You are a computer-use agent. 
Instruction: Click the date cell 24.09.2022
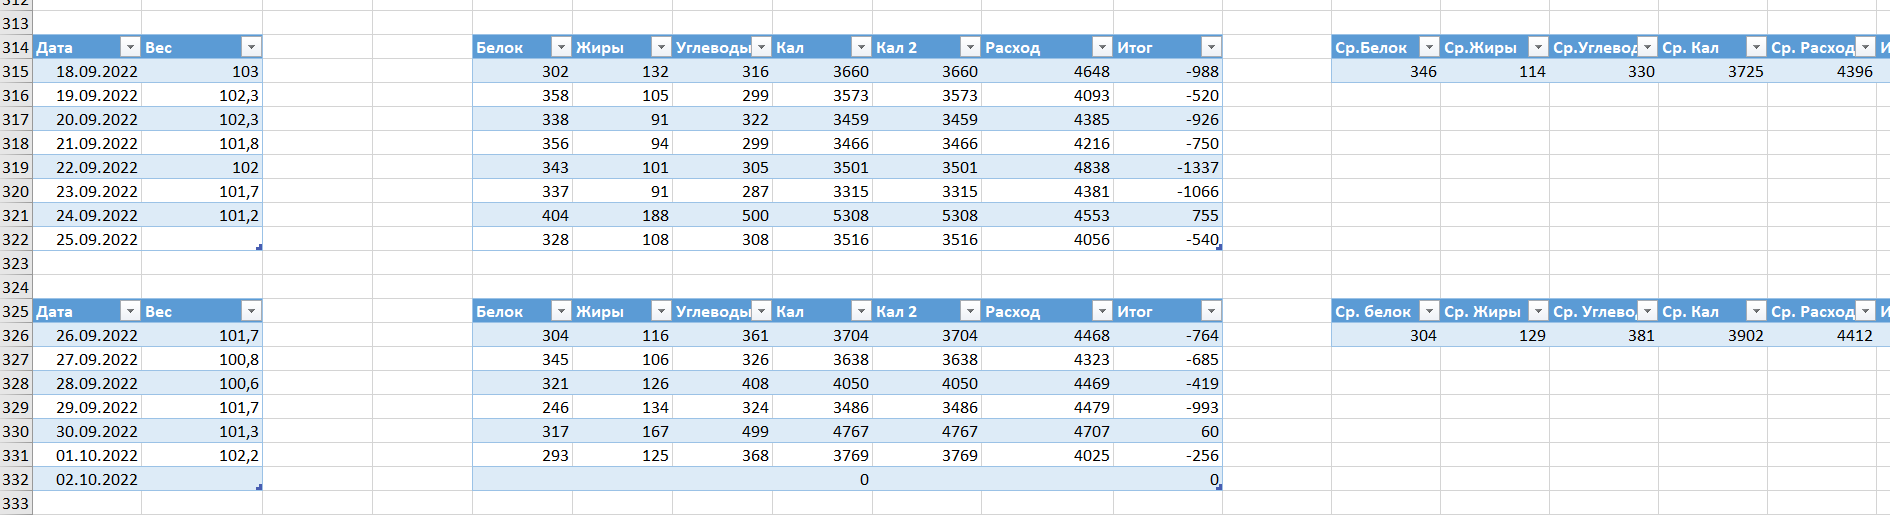(x=96, y=215)
